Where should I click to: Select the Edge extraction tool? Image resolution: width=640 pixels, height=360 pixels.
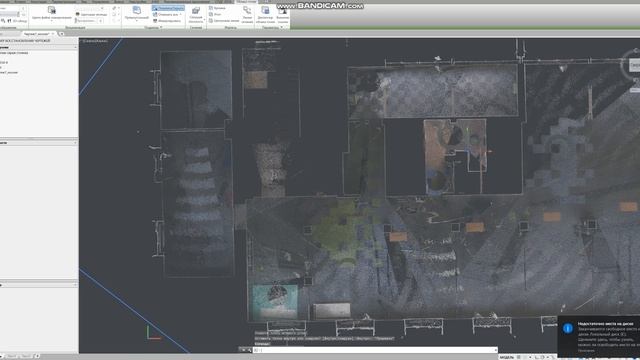[217, 8]
